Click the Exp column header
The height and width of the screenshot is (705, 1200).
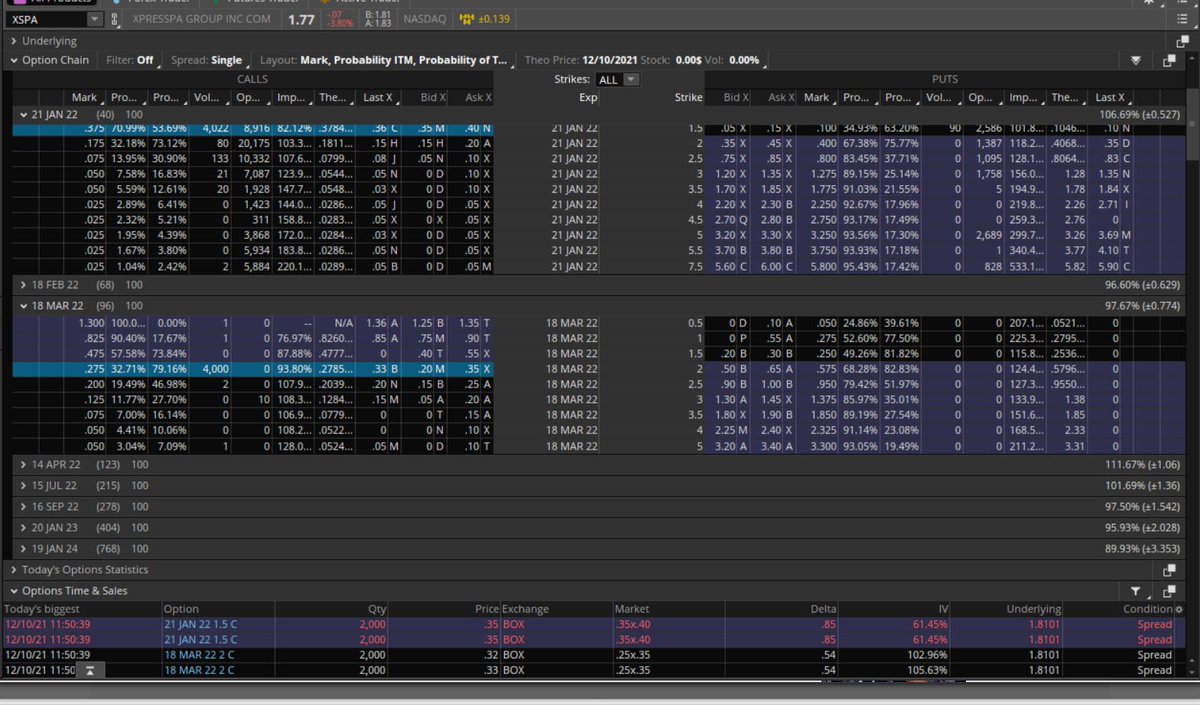click(x=588, y=97)
